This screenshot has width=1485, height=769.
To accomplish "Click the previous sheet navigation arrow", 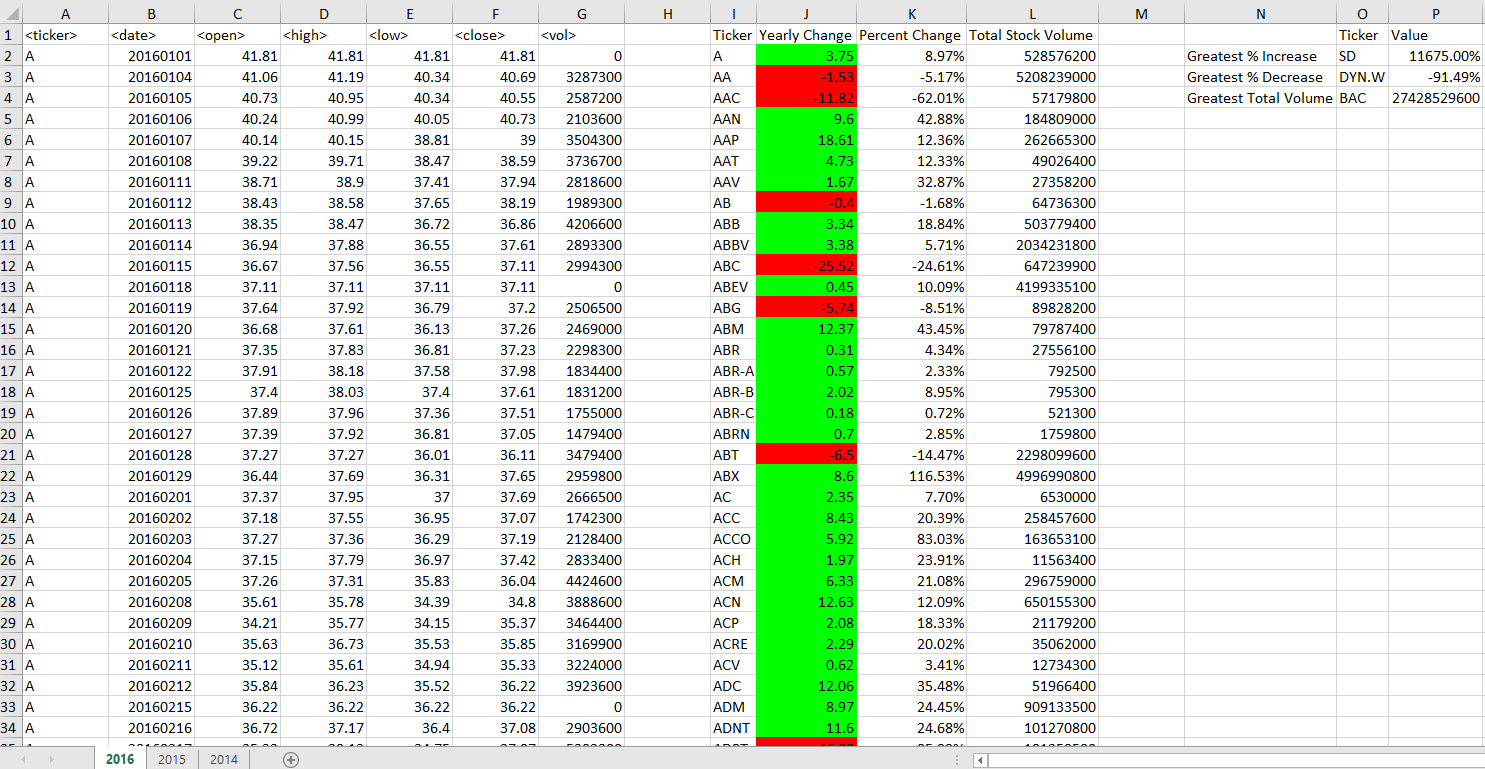I will pos(25,759).
